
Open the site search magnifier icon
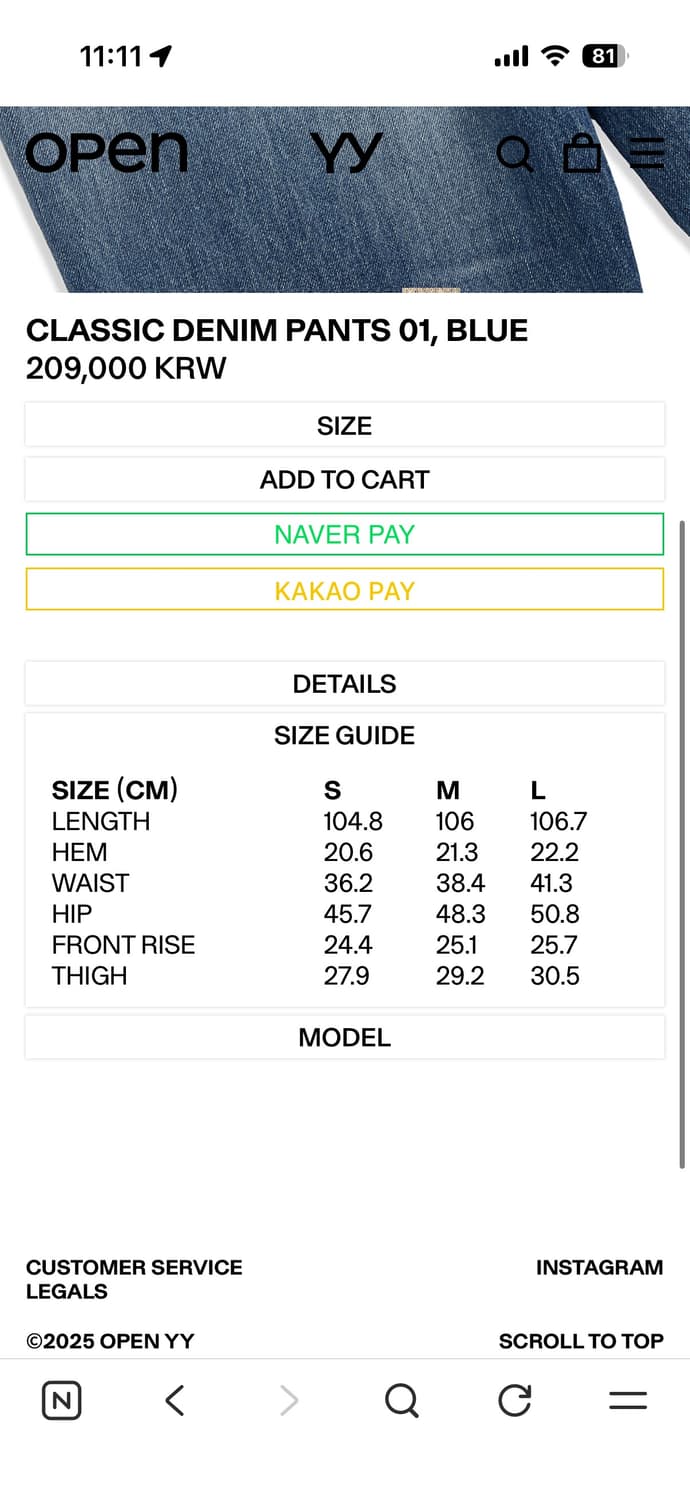pyautogui.click(x=515, y=154)
